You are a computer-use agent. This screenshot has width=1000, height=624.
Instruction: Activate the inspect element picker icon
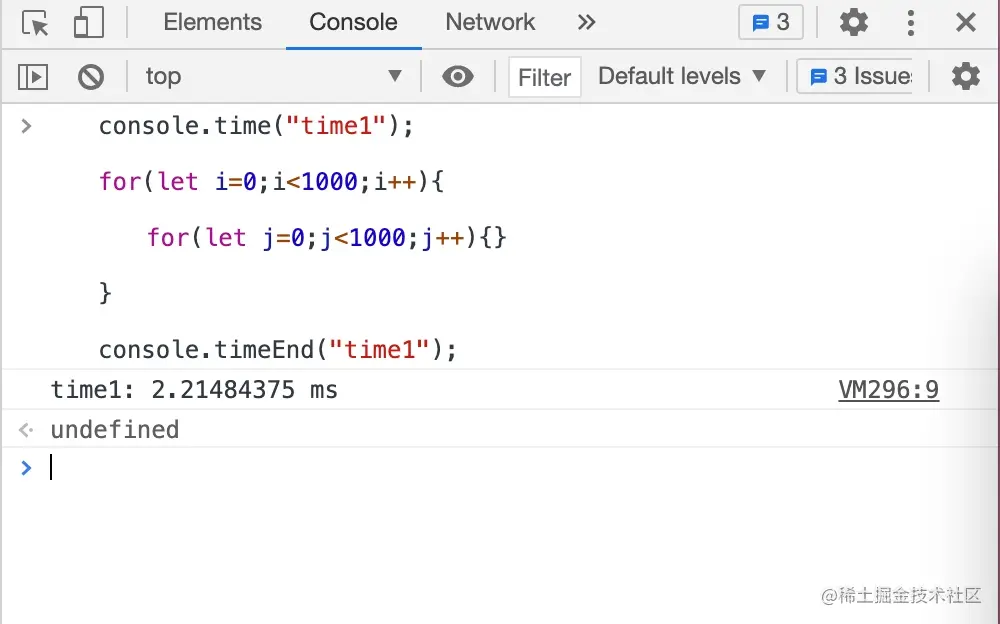[x=35, y=24]
